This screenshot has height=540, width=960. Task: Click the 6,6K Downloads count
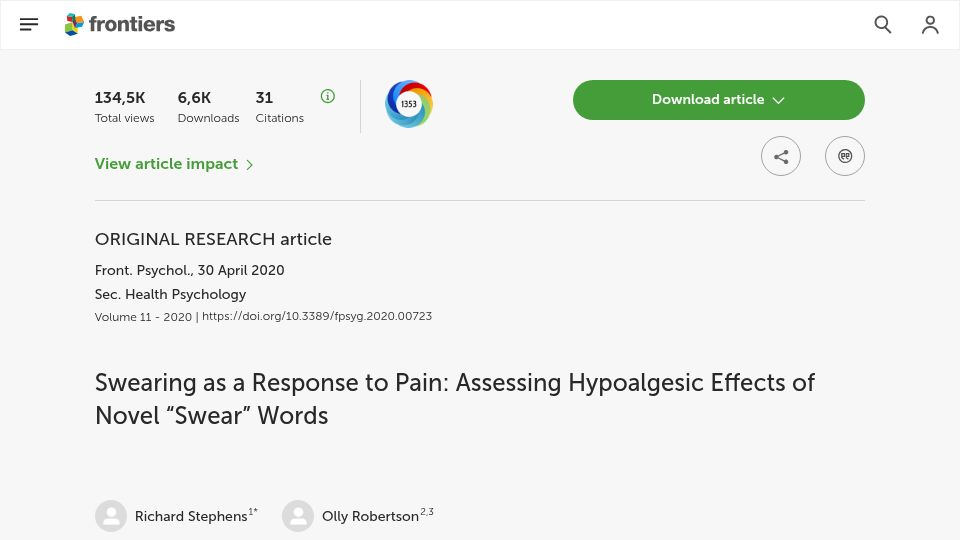(194, 98)
